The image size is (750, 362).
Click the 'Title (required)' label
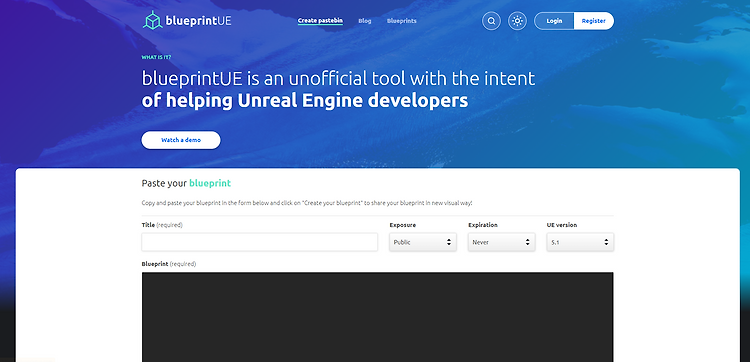[x=162, y=225]
